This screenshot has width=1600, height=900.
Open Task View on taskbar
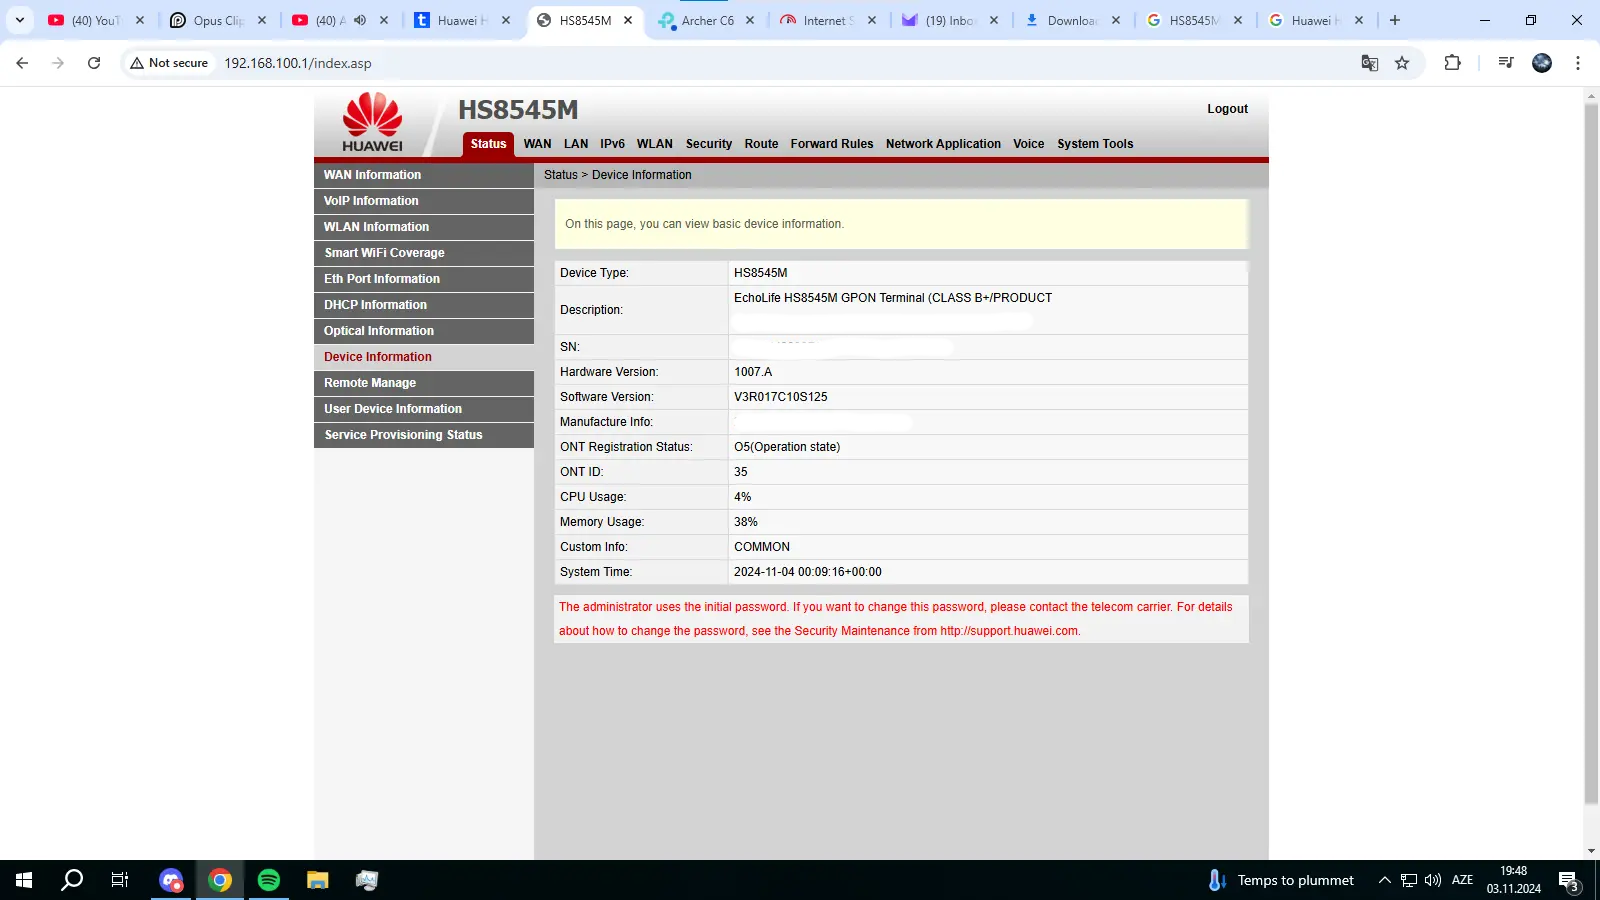pos(120,880)
